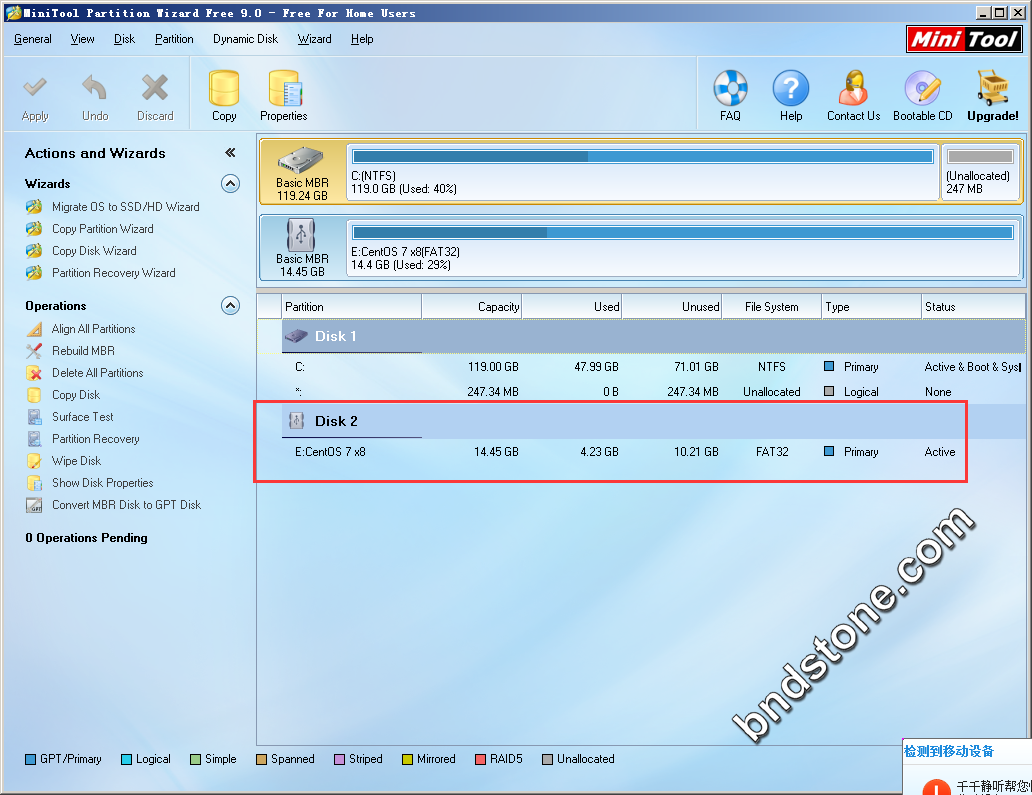This screenshot has width=1032, height=795.
Task: Open Show Disk Properties
Action: [x=103, y=483]
